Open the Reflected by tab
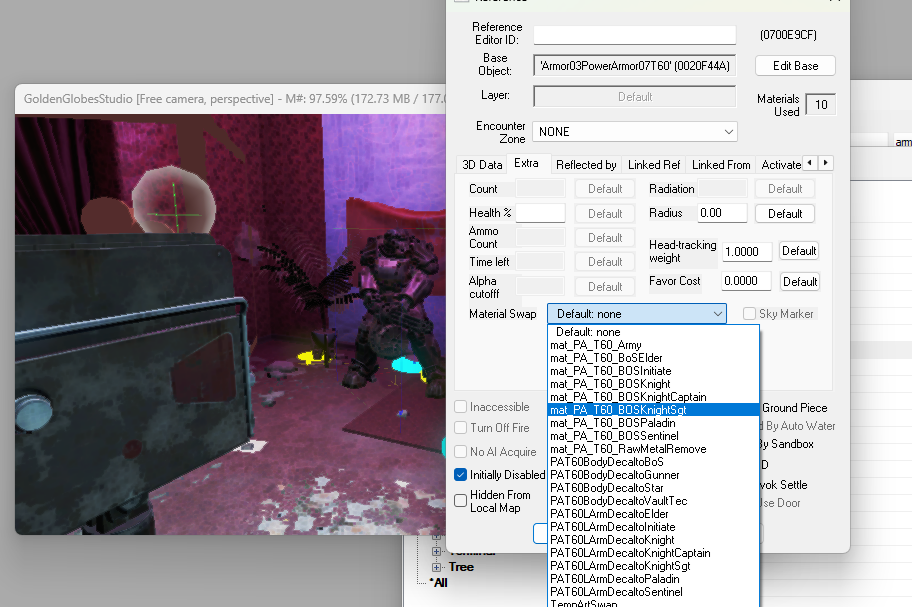 [586, 165]
